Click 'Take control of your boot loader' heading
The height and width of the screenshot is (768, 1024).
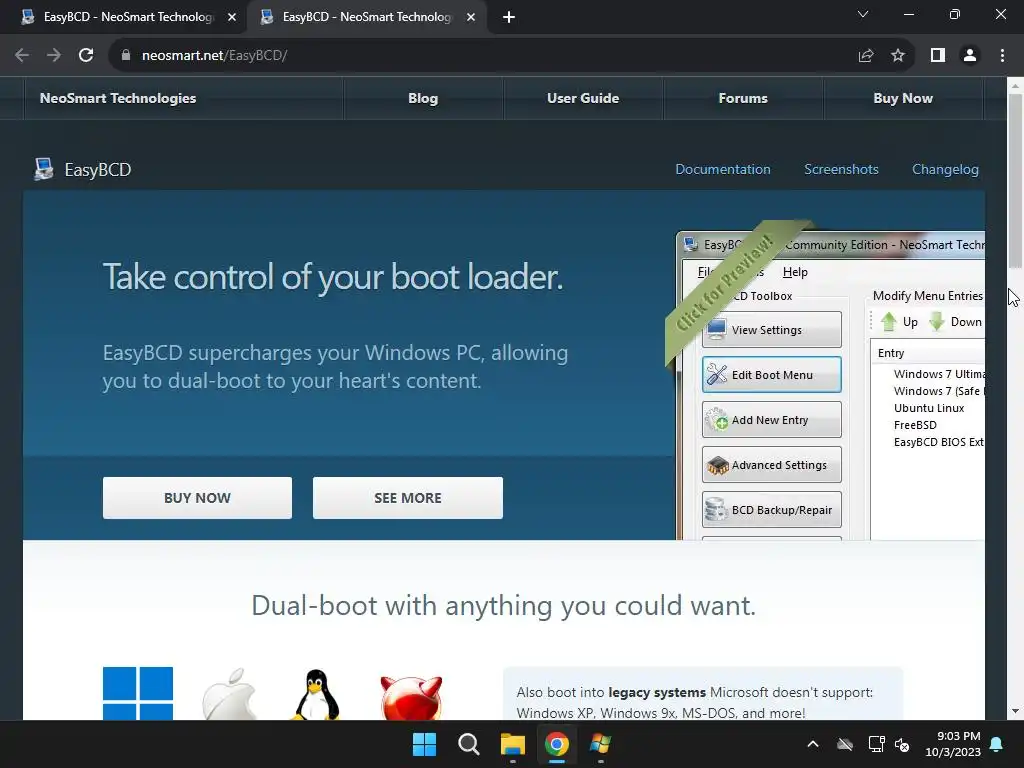pos(333,277)
